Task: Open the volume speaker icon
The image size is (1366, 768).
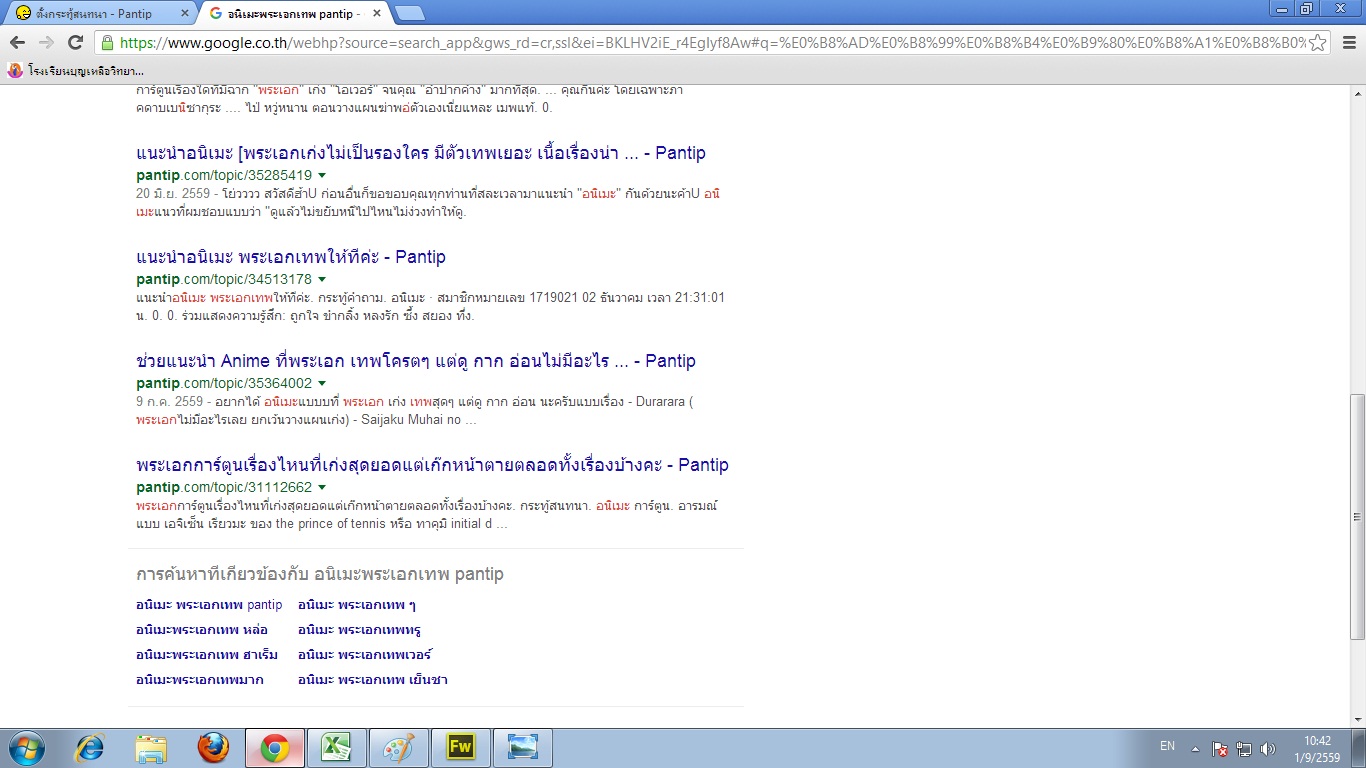Action: click(x=1268, y=748)
